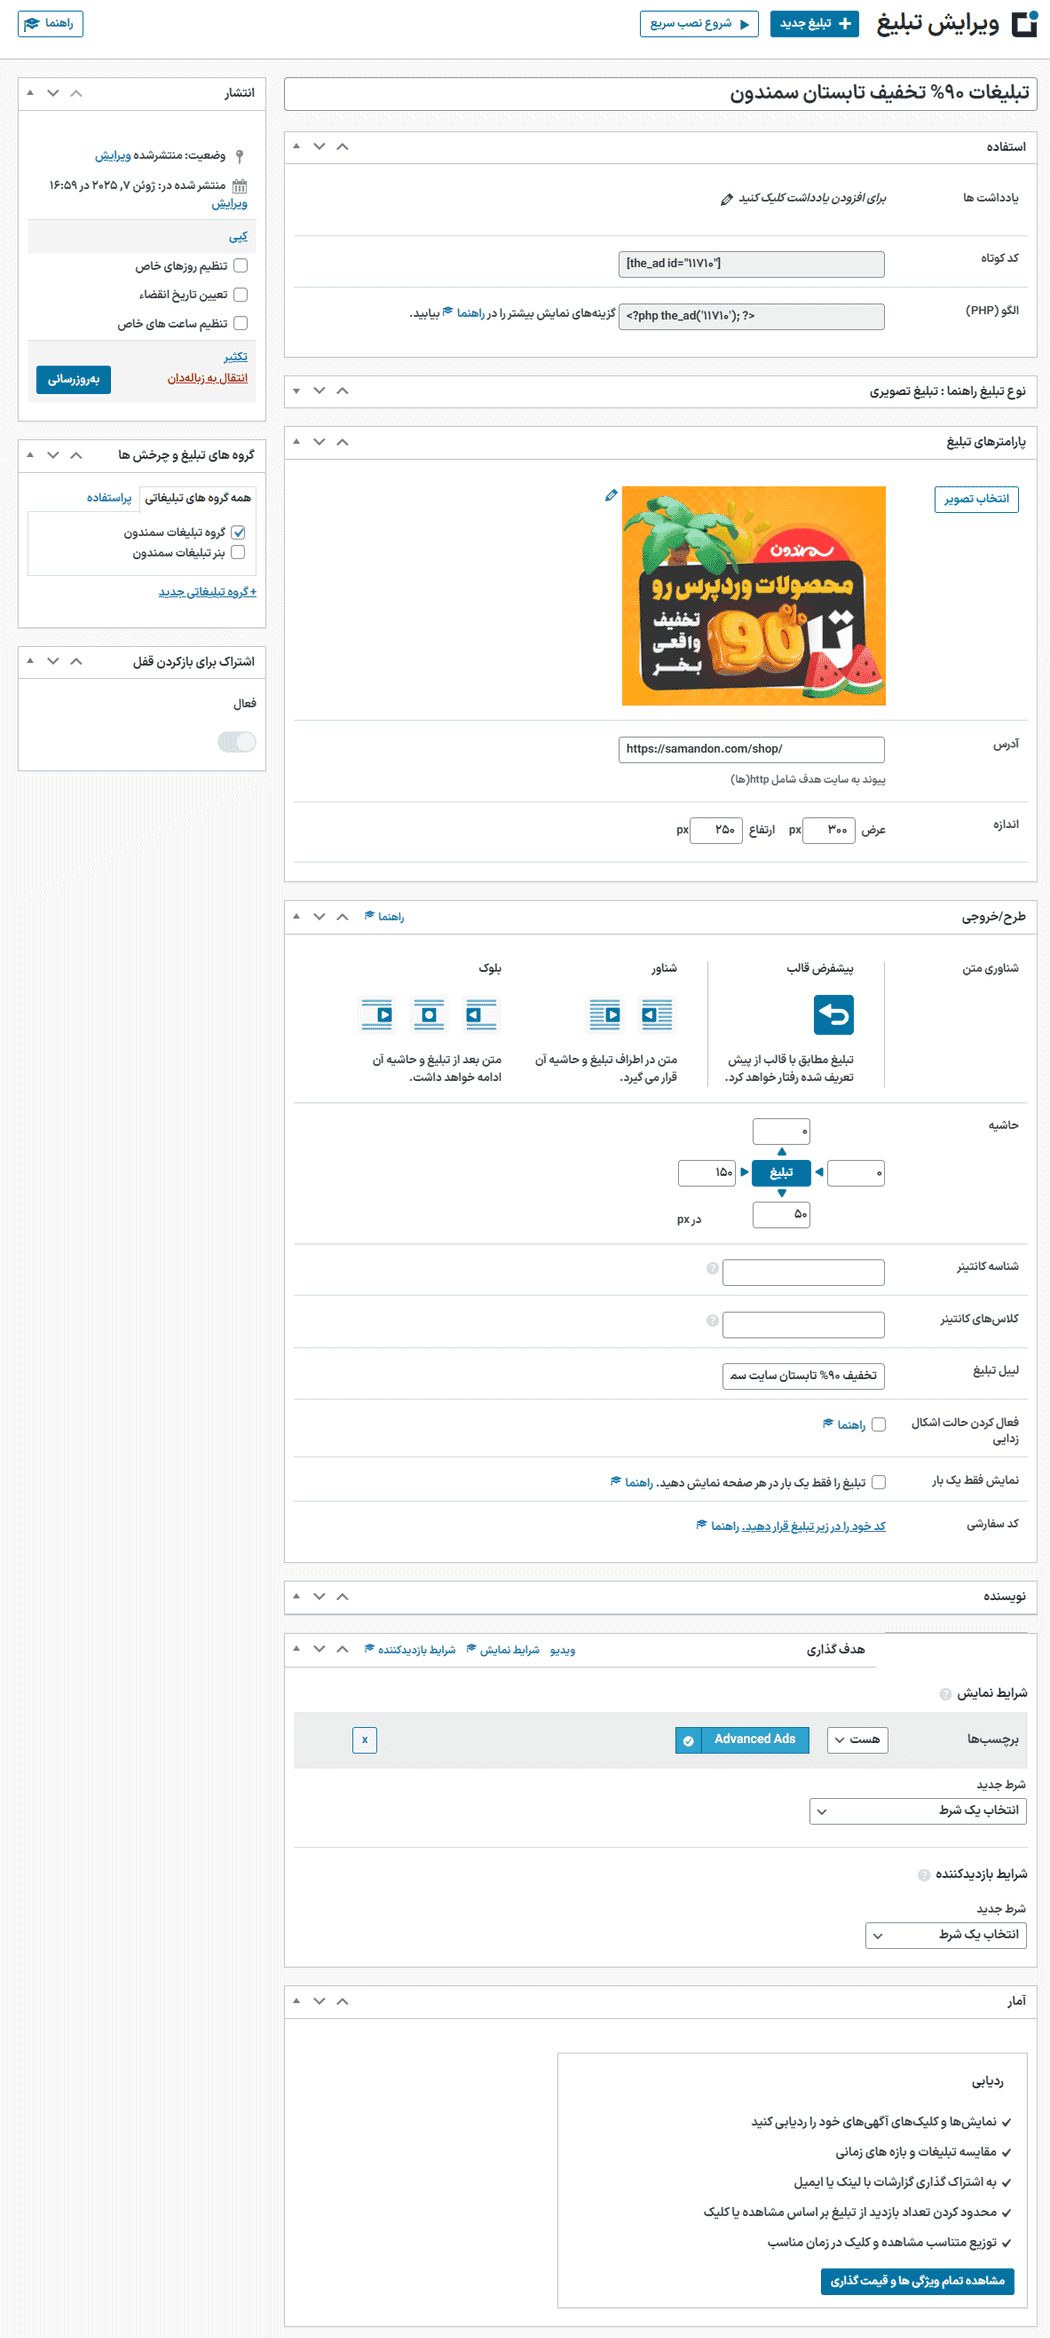This screenshot has height=2338, width=1050.
Task: Select the theme default (پیشفرض قالب) position icon
Action: (833, 1015)
